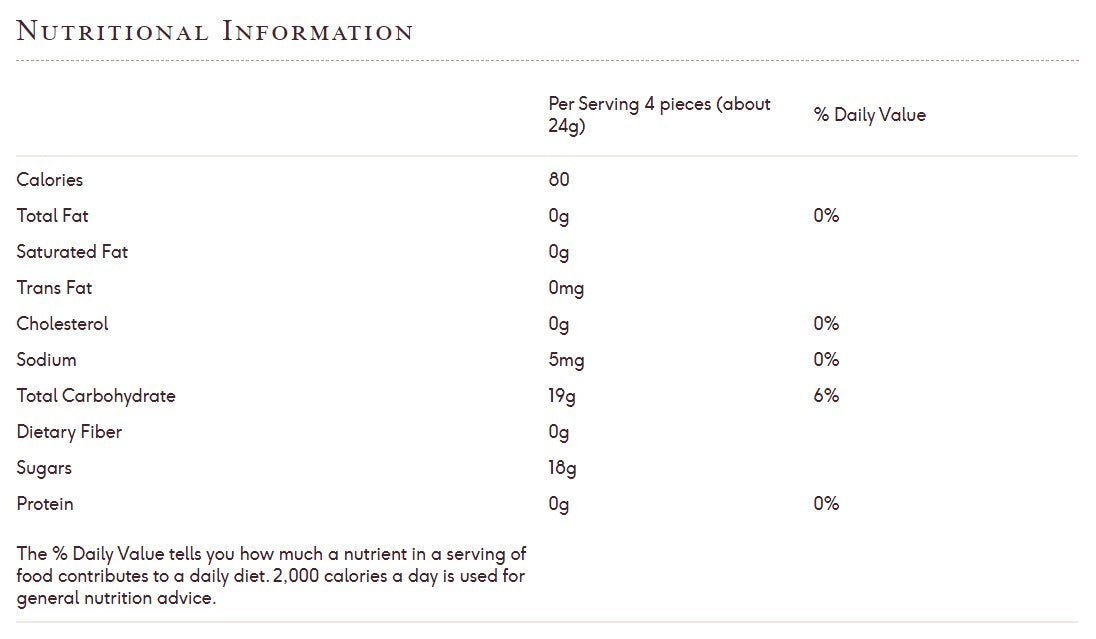This screenshot has height=639, width=1096.
Task: Select the Calories row label
Action: pos(50,180)
